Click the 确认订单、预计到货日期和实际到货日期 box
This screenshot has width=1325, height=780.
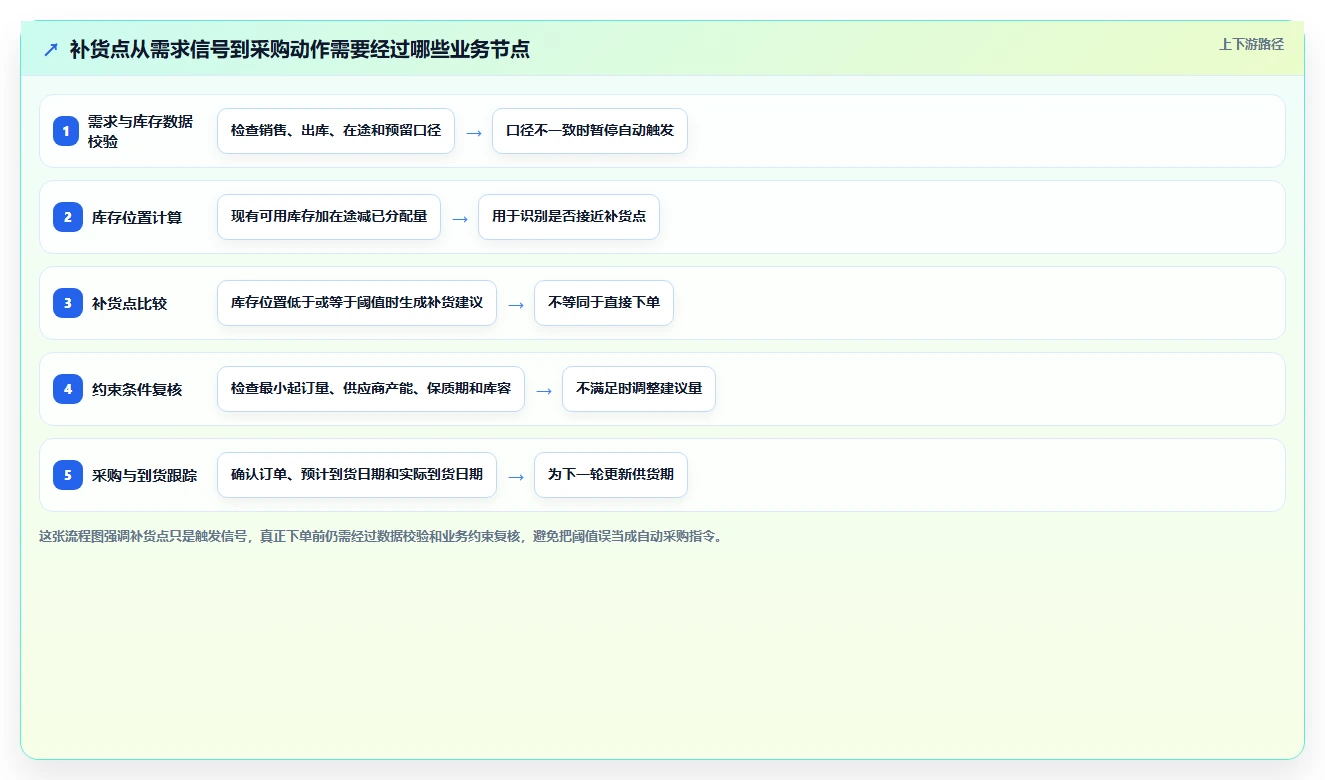[357, 475]
